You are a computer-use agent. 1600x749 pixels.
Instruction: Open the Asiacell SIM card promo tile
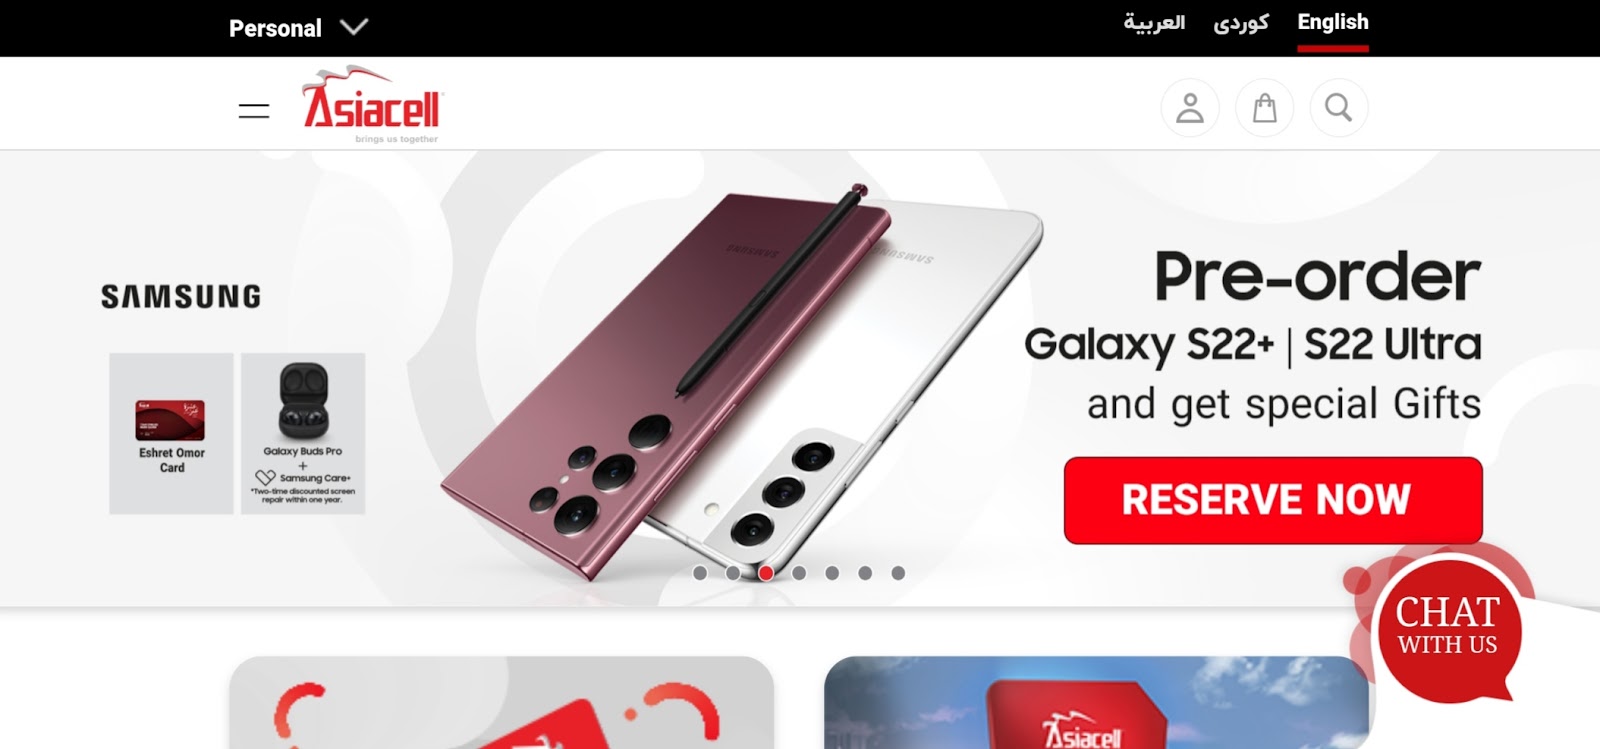[1096, 702]
